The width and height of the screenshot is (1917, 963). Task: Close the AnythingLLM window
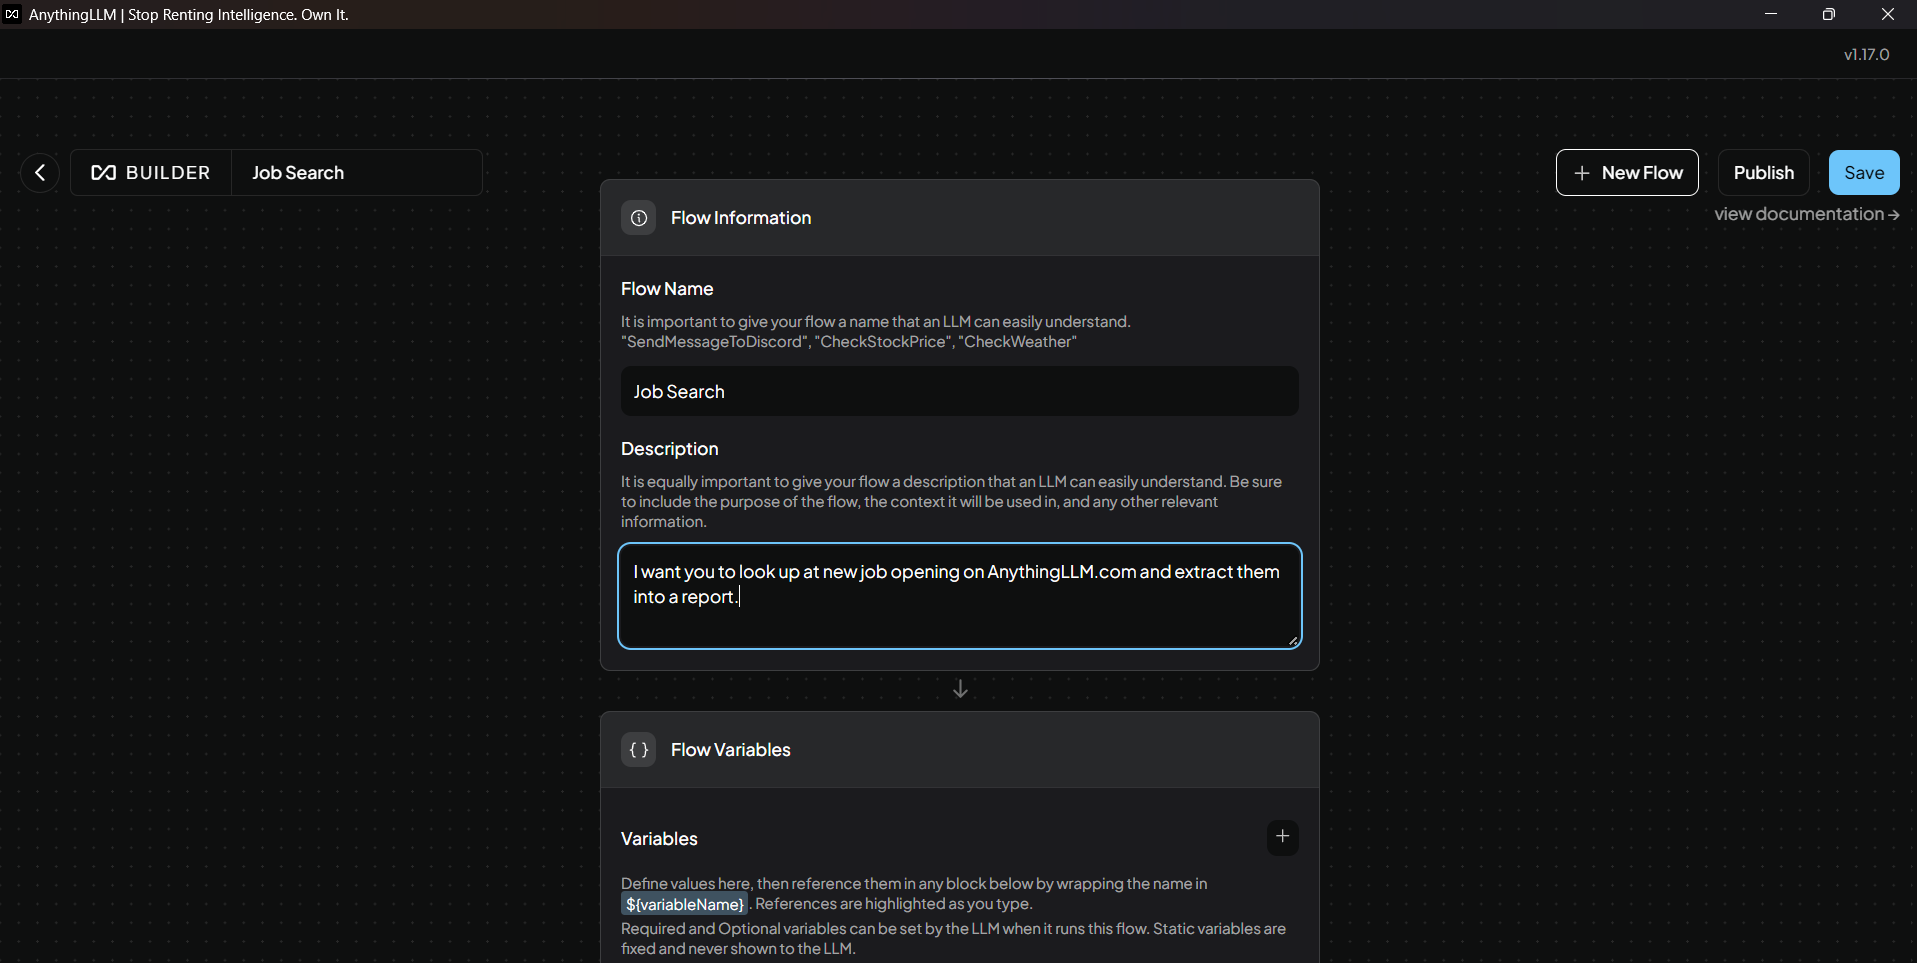[x=1888, y=14]
